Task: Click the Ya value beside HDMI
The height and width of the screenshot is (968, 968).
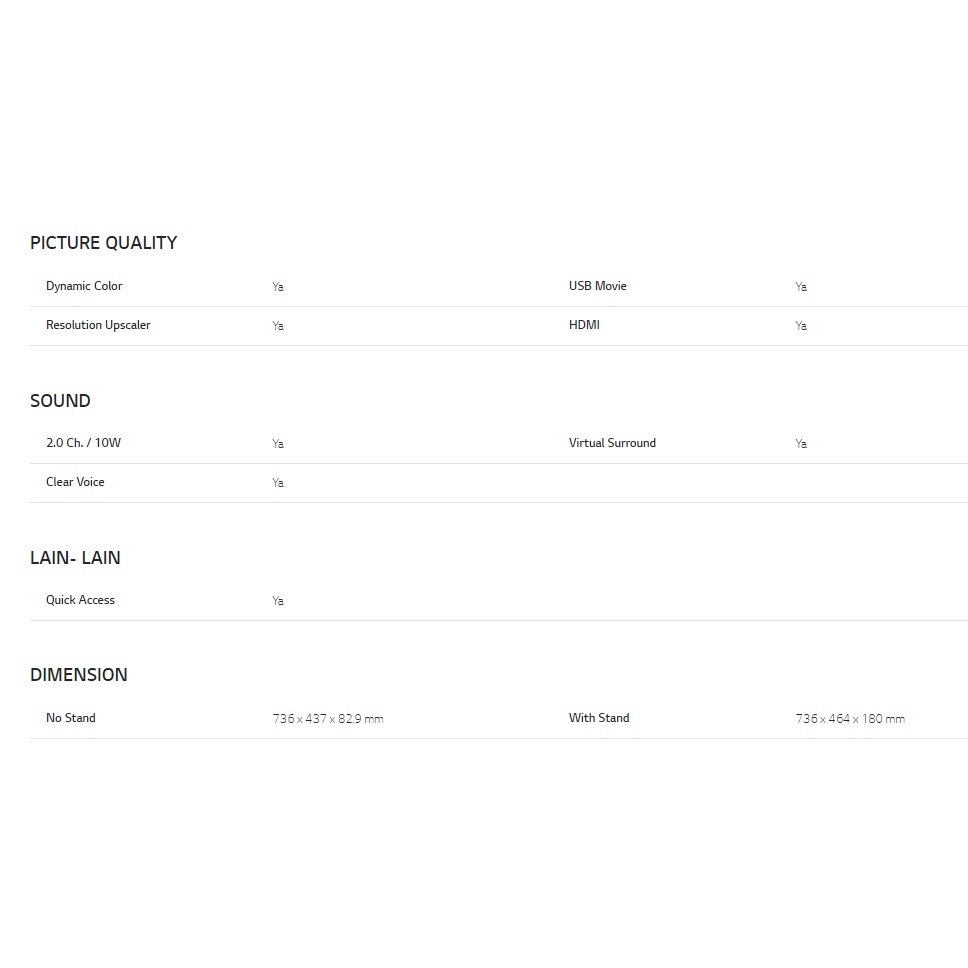Action: pyautogui.click(x=801, y=326)
